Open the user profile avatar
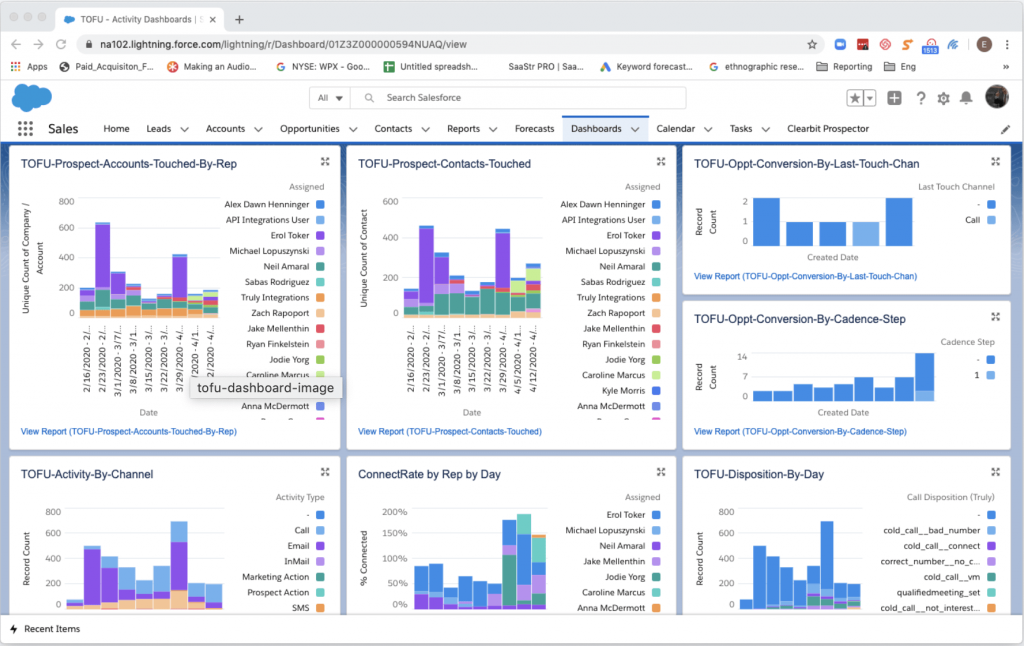Viewport: 1024px width, 646px height. tap(997, 97)
